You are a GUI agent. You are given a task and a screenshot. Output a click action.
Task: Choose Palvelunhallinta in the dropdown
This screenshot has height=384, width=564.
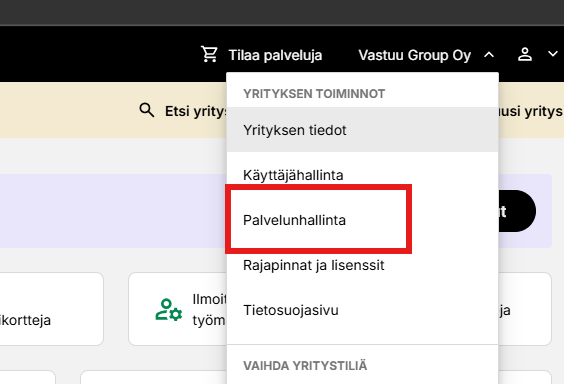[362, 220]
